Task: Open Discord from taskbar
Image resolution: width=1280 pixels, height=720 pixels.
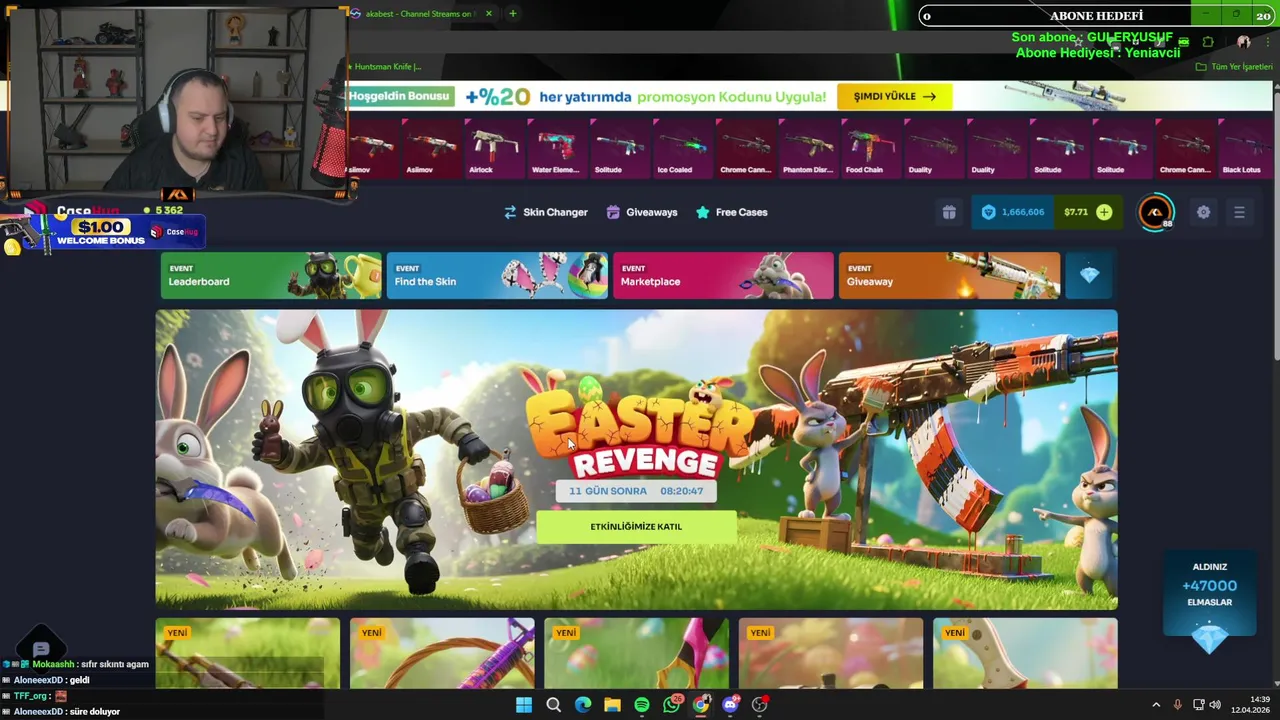Action: 730,705
